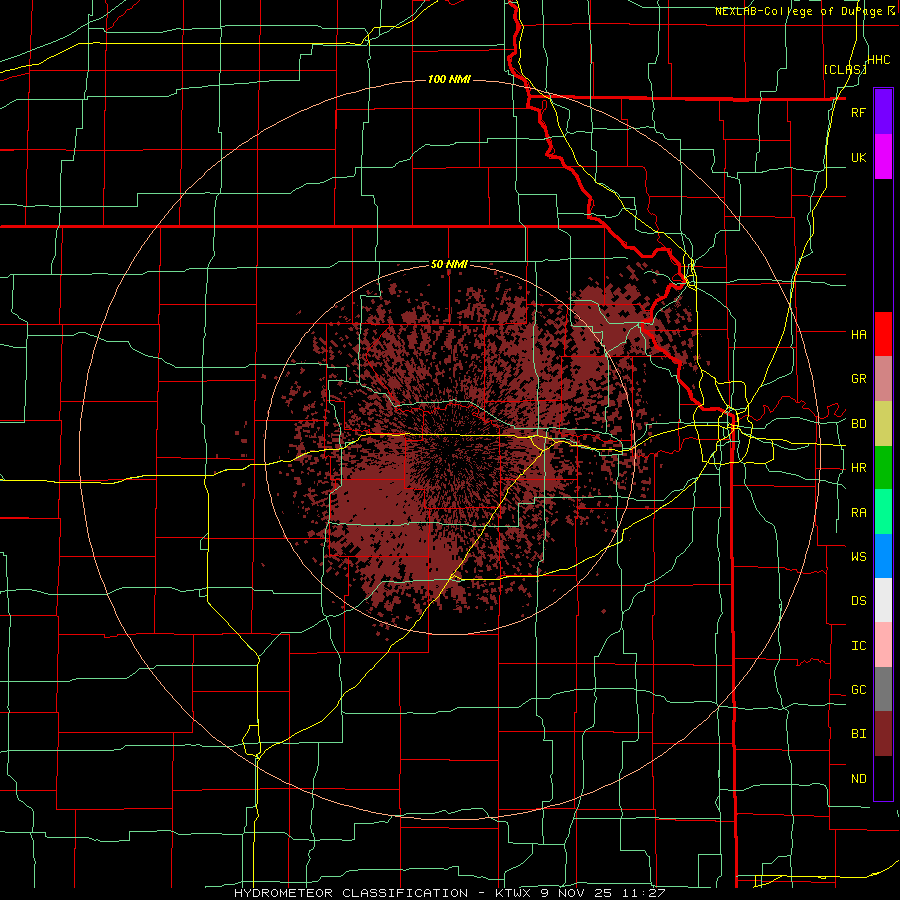Click the DS legend label
Image resolution: width=900 pixels, height=900 pixels.
(858, 601)
